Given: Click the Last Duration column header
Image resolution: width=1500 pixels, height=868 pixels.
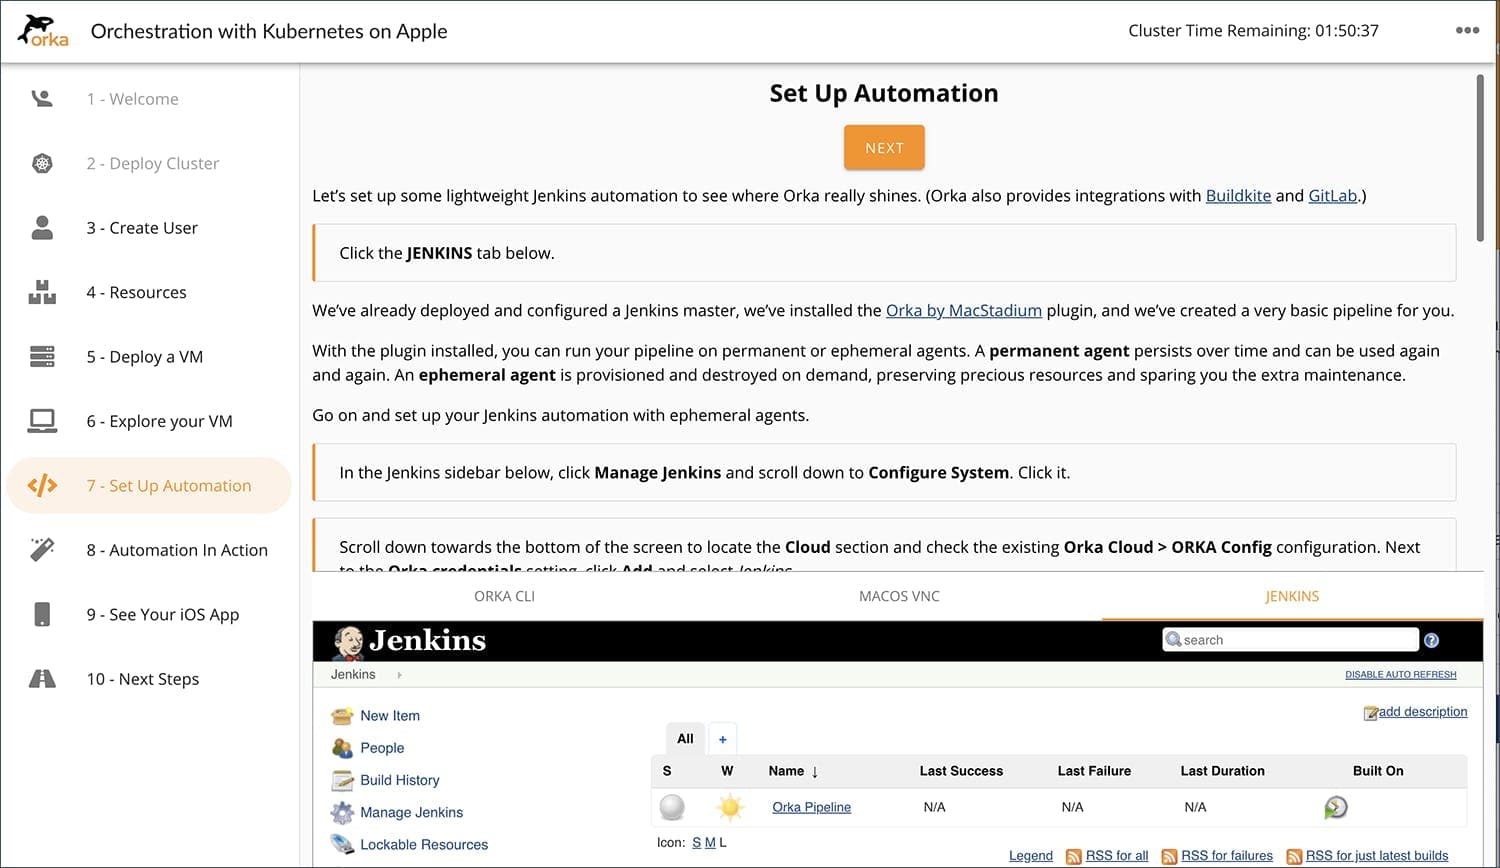Looking at the screenshot, I should (x=1222, y=771).
